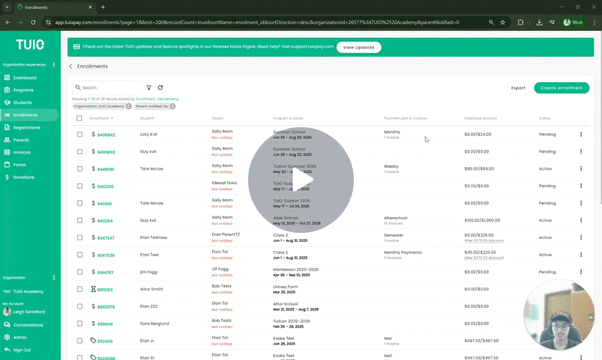Expand Organization section options in sidebar
The width and height of the screenshot is (602, 360).
click(x=54, y=277)
